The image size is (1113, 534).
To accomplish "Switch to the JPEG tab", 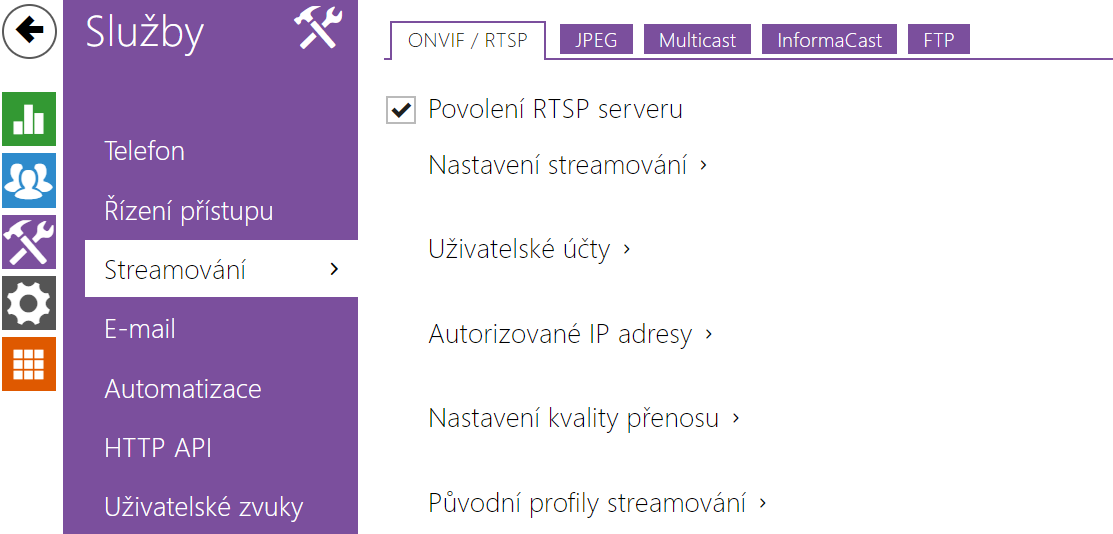I will click(595, 40).
